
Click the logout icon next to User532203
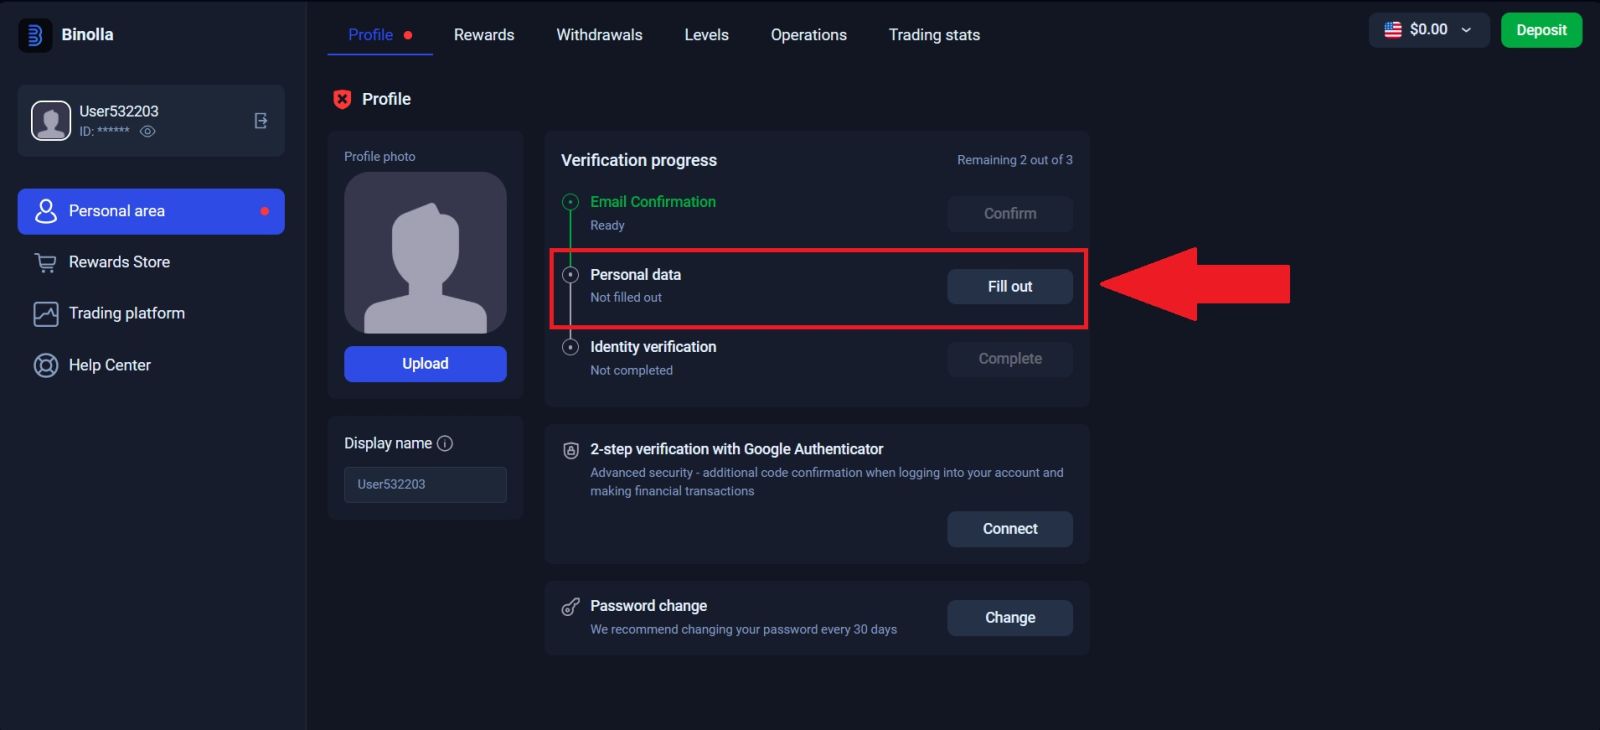(x=260, y=120)
